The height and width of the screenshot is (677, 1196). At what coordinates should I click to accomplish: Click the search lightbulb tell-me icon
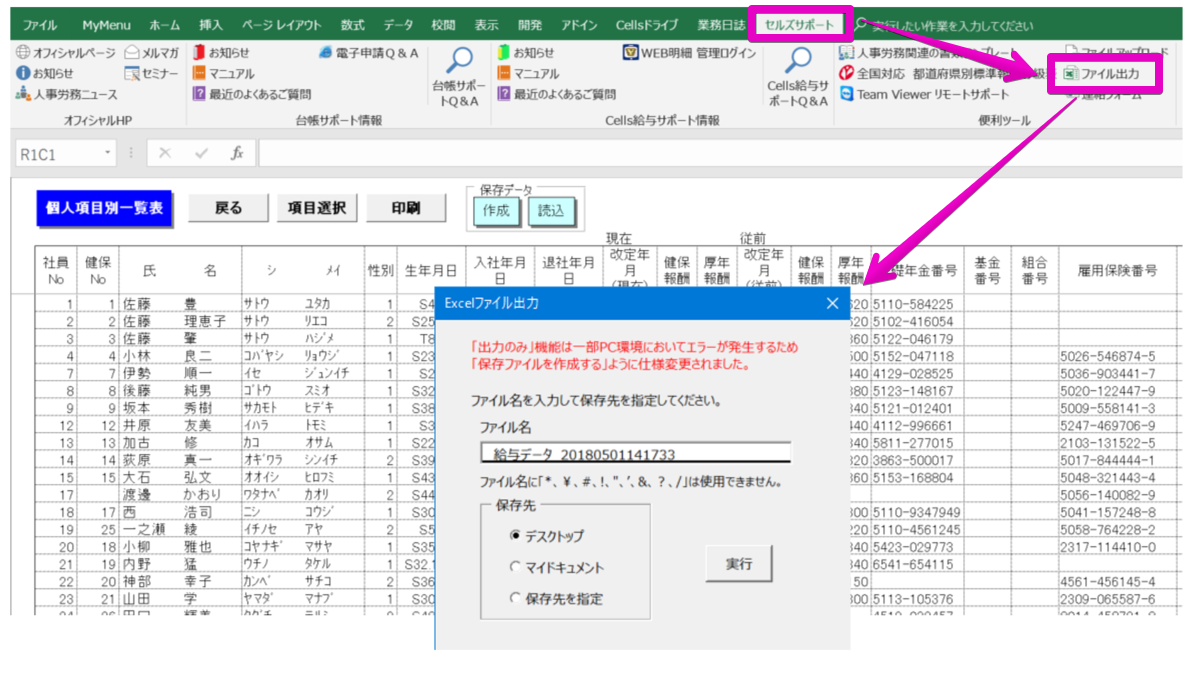point(861,24)
